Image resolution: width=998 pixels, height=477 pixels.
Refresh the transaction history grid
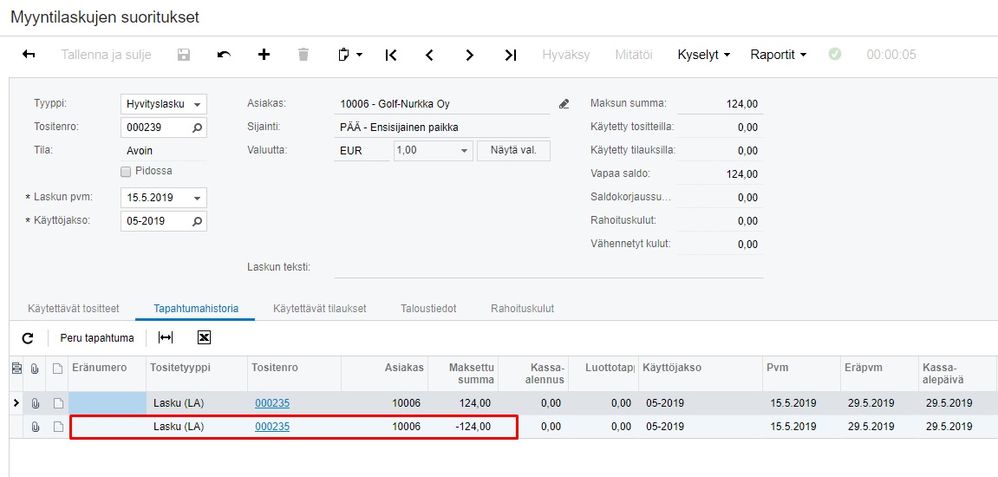[x=28, y=338]
